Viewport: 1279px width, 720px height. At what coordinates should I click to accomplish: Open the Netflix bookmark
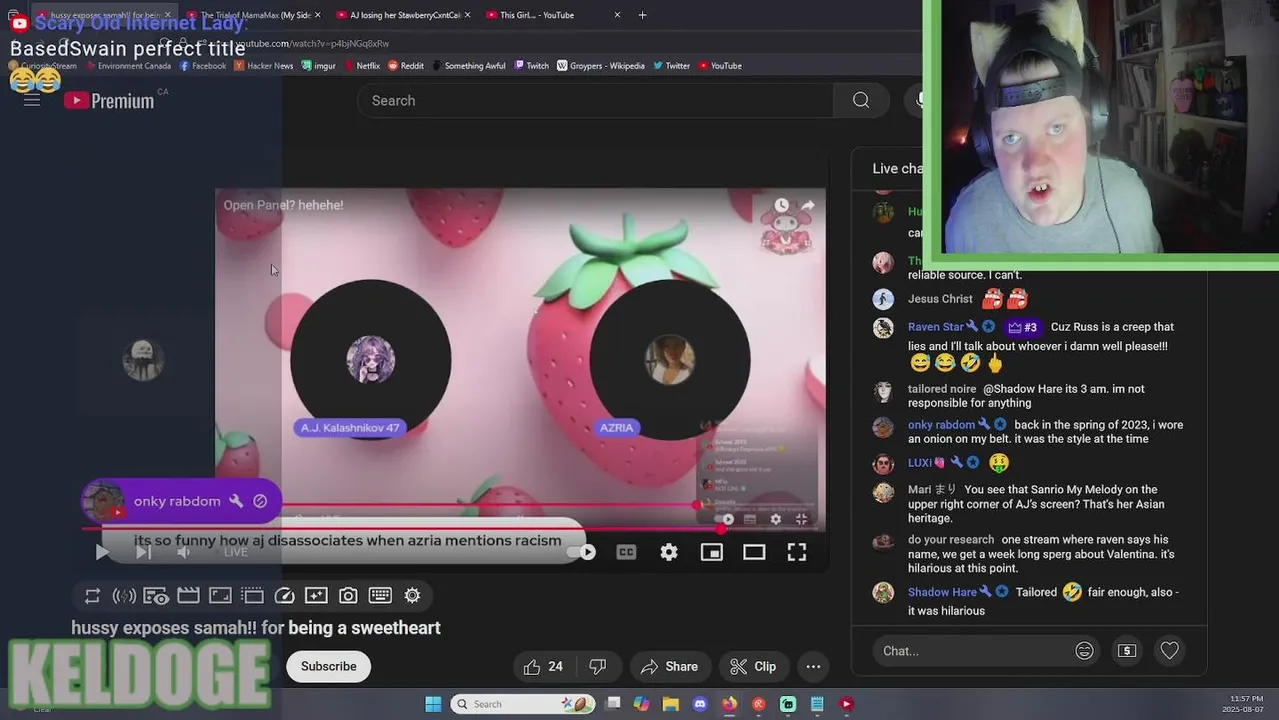pyautogui.click(x=362, y=66)
